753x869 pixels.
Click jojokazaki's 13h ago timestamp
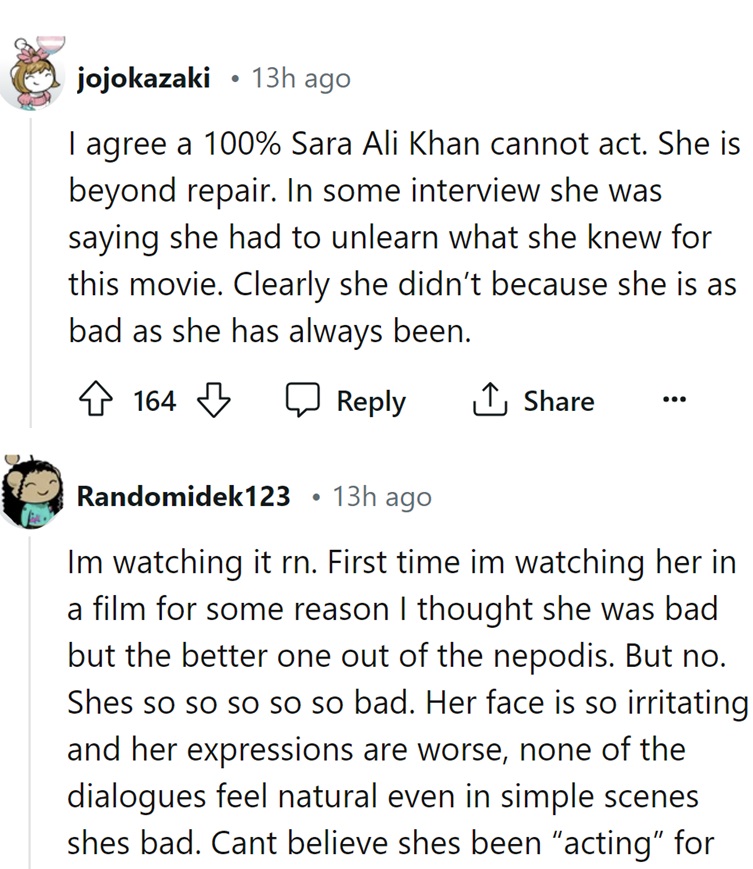(301, 78)
